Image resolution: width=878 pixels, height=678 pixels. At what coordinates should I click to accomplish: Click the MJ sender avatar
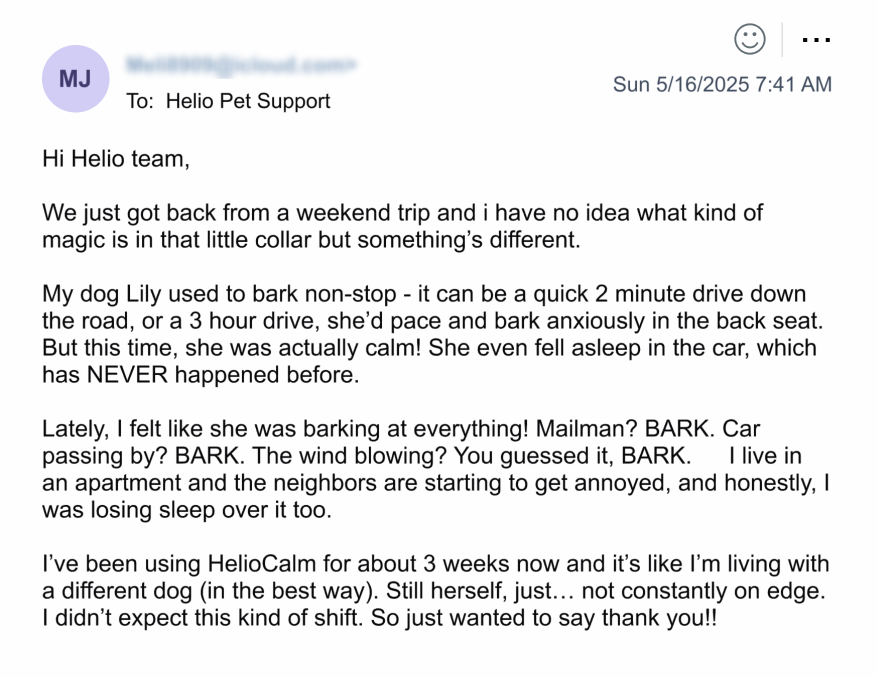point(75,78)
